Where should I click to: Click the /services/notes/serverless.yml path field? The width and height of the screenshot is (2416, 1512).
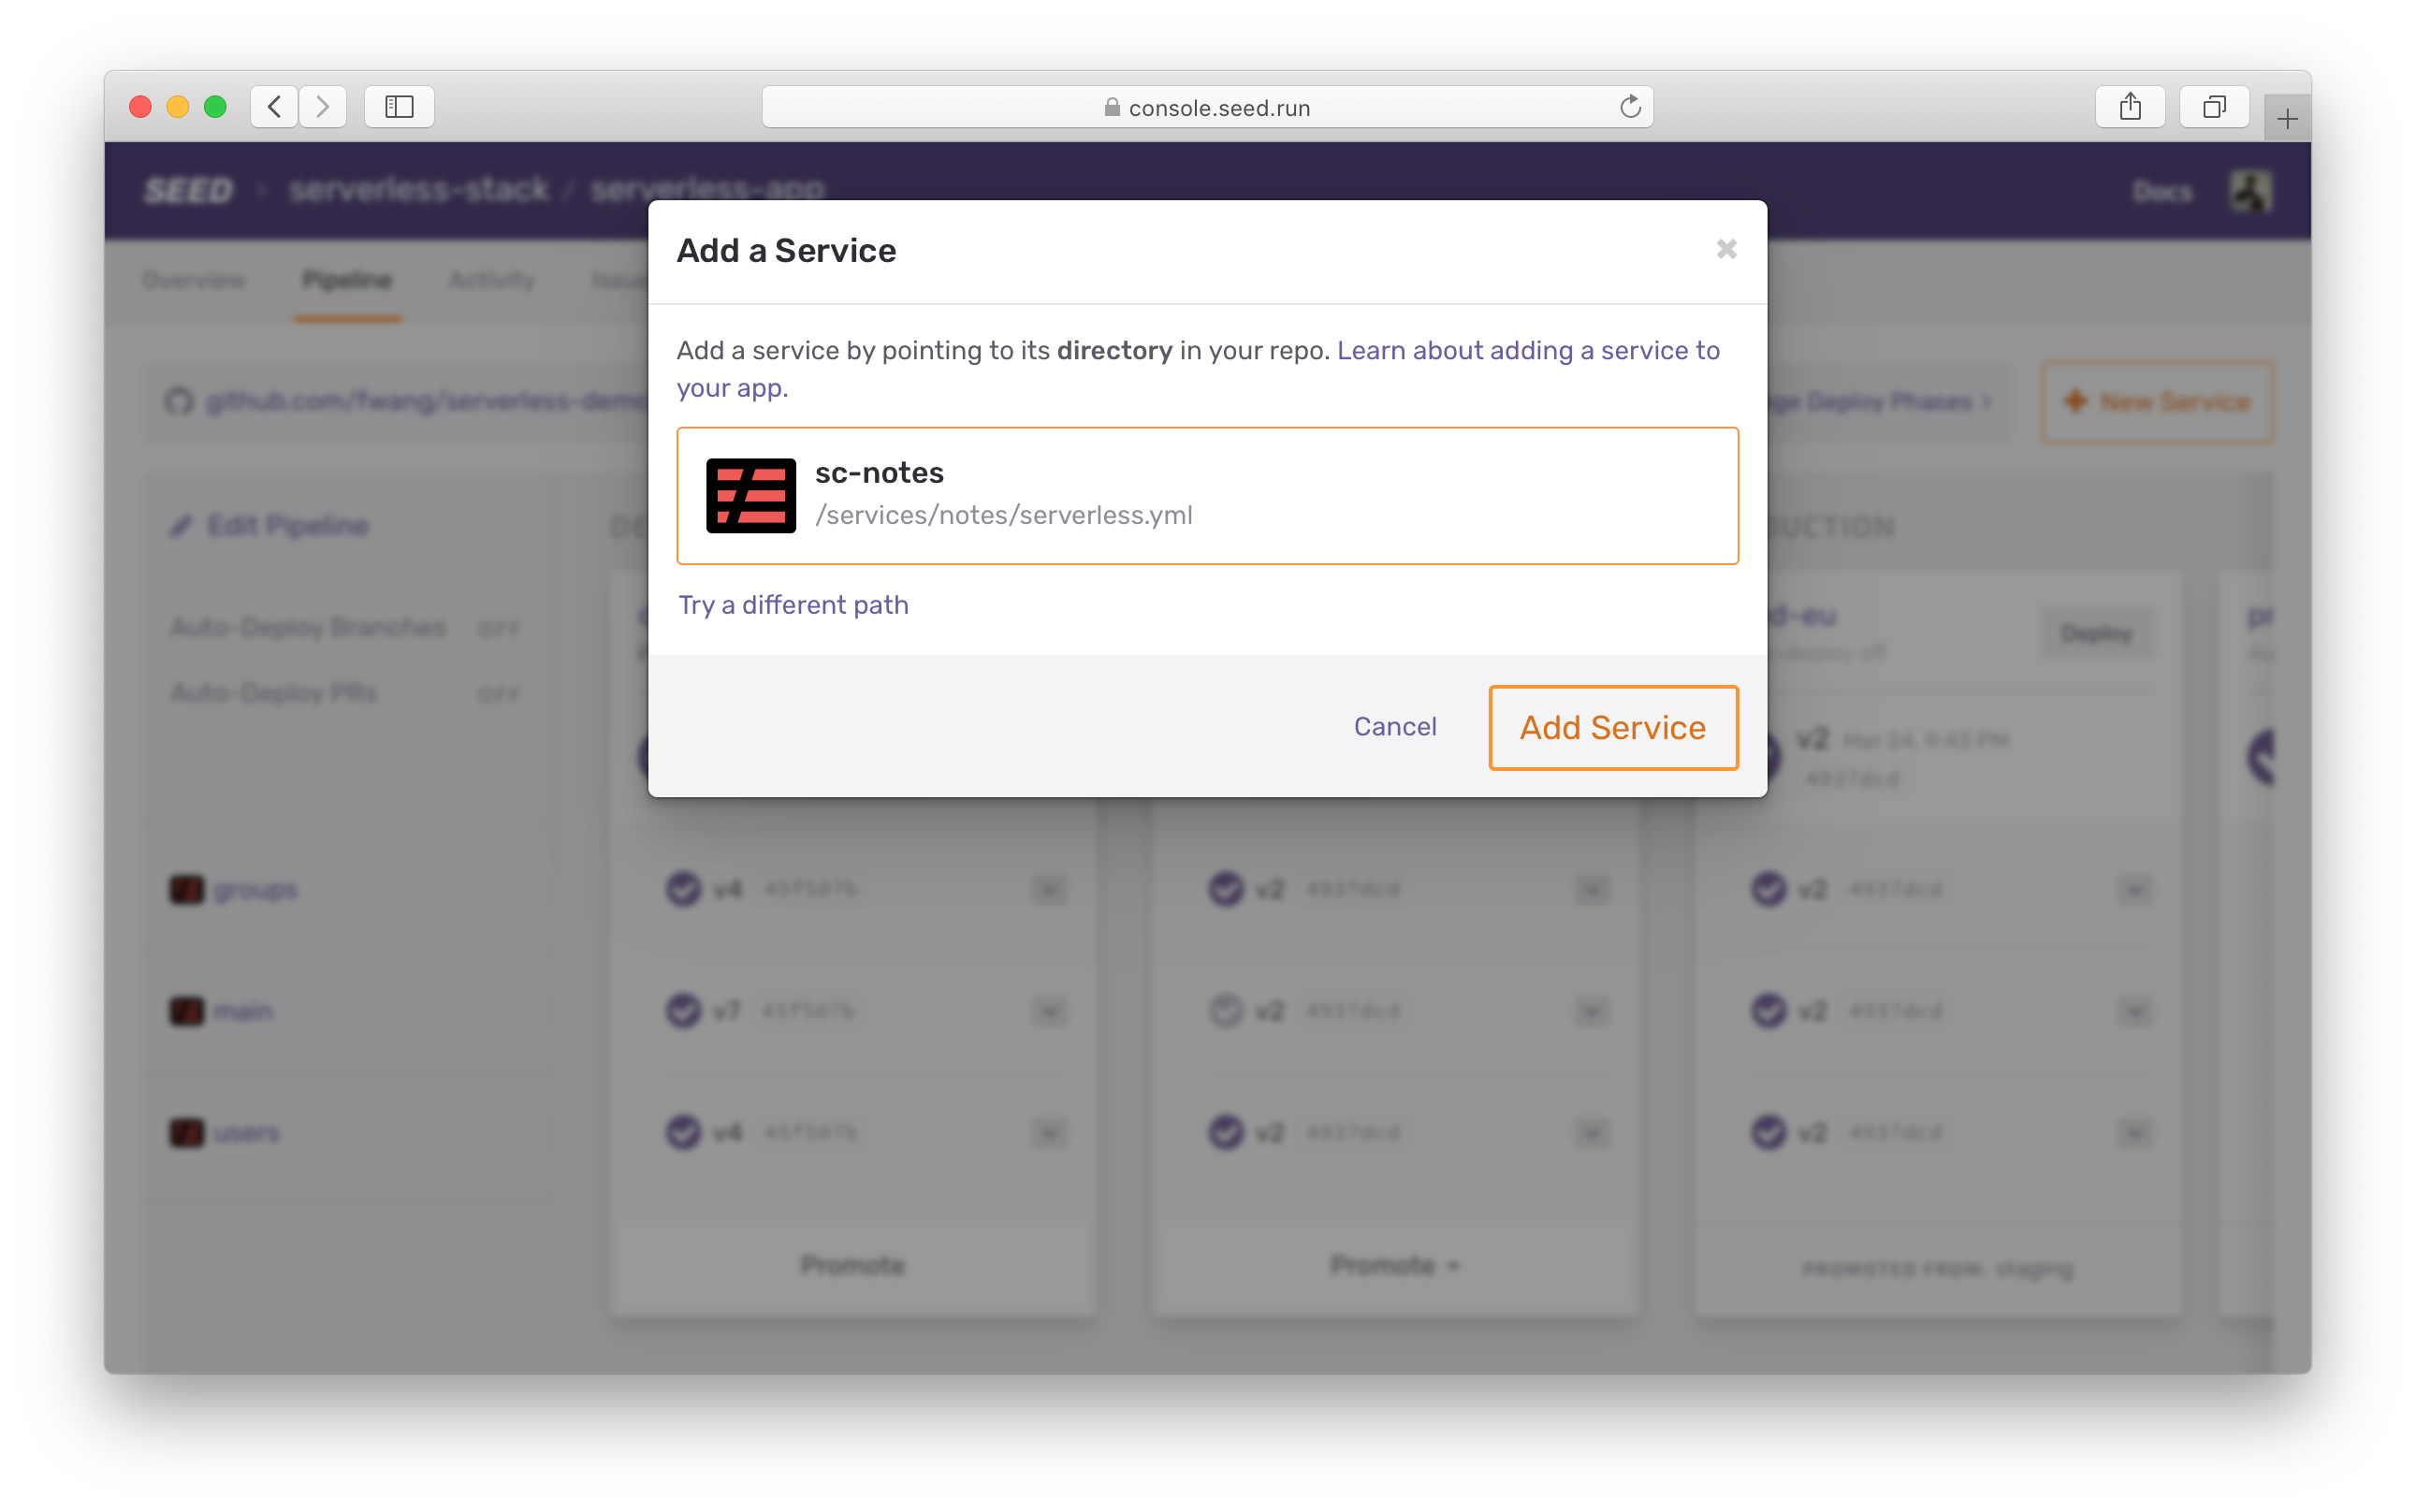[1003, 516]
